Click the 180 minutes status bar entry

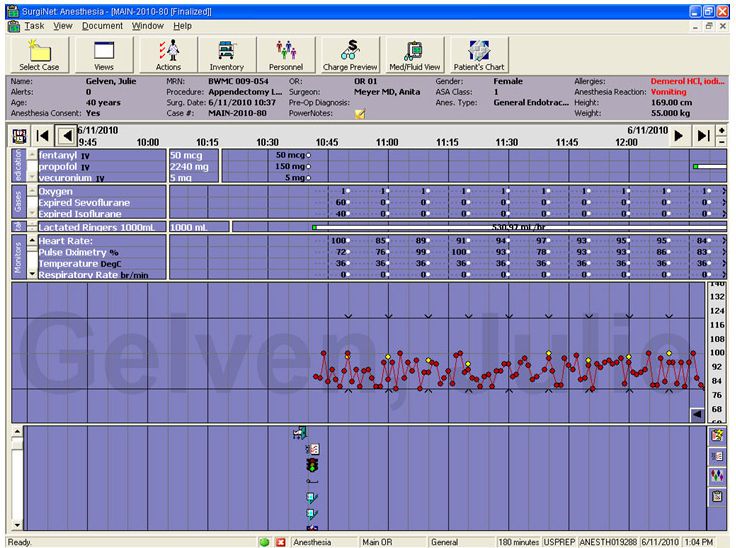(x=518, y=542)
